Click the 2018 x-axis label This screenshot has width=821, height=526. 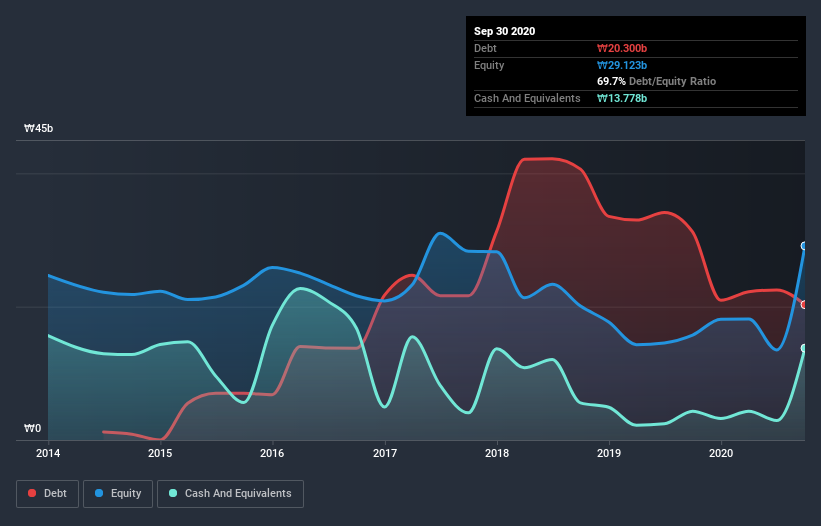point(497,453)
